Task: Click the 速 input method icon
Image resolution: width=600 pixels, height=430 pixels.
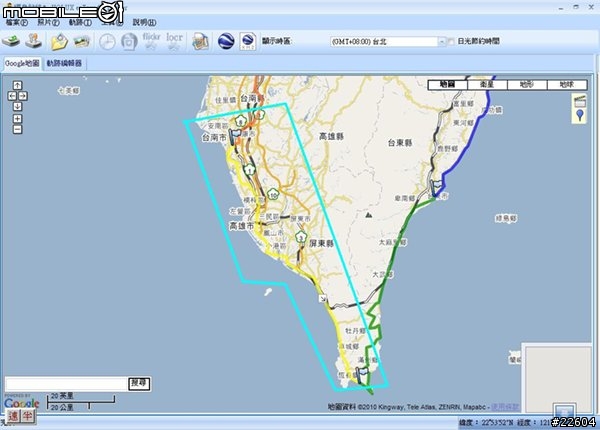Action: [x=13, y=417]
